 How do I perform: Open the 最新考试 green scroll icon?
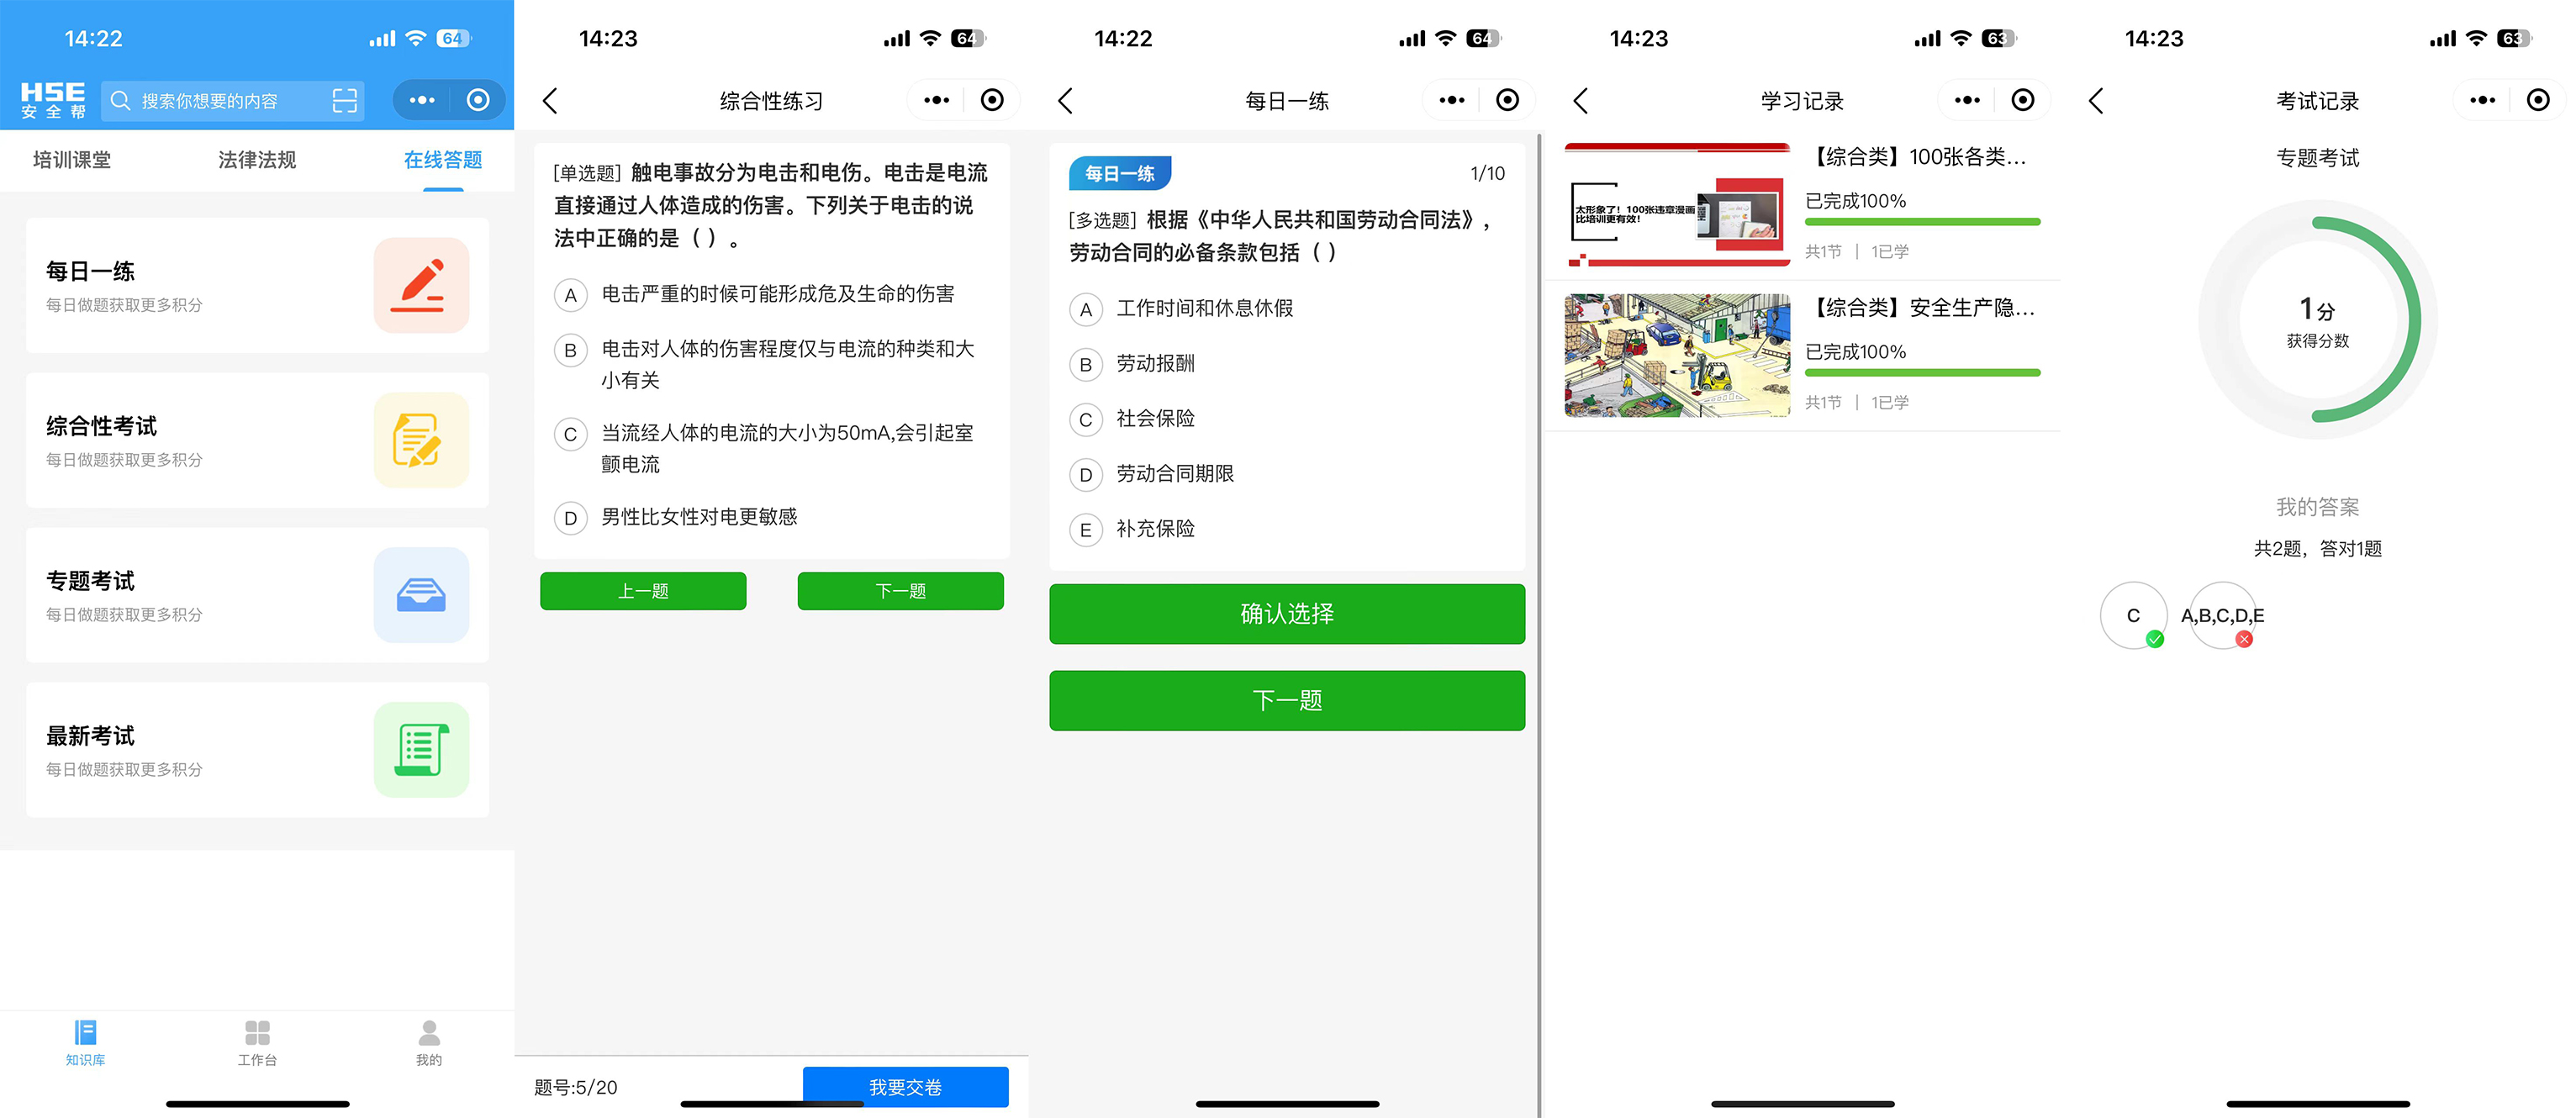coord(421,750)
